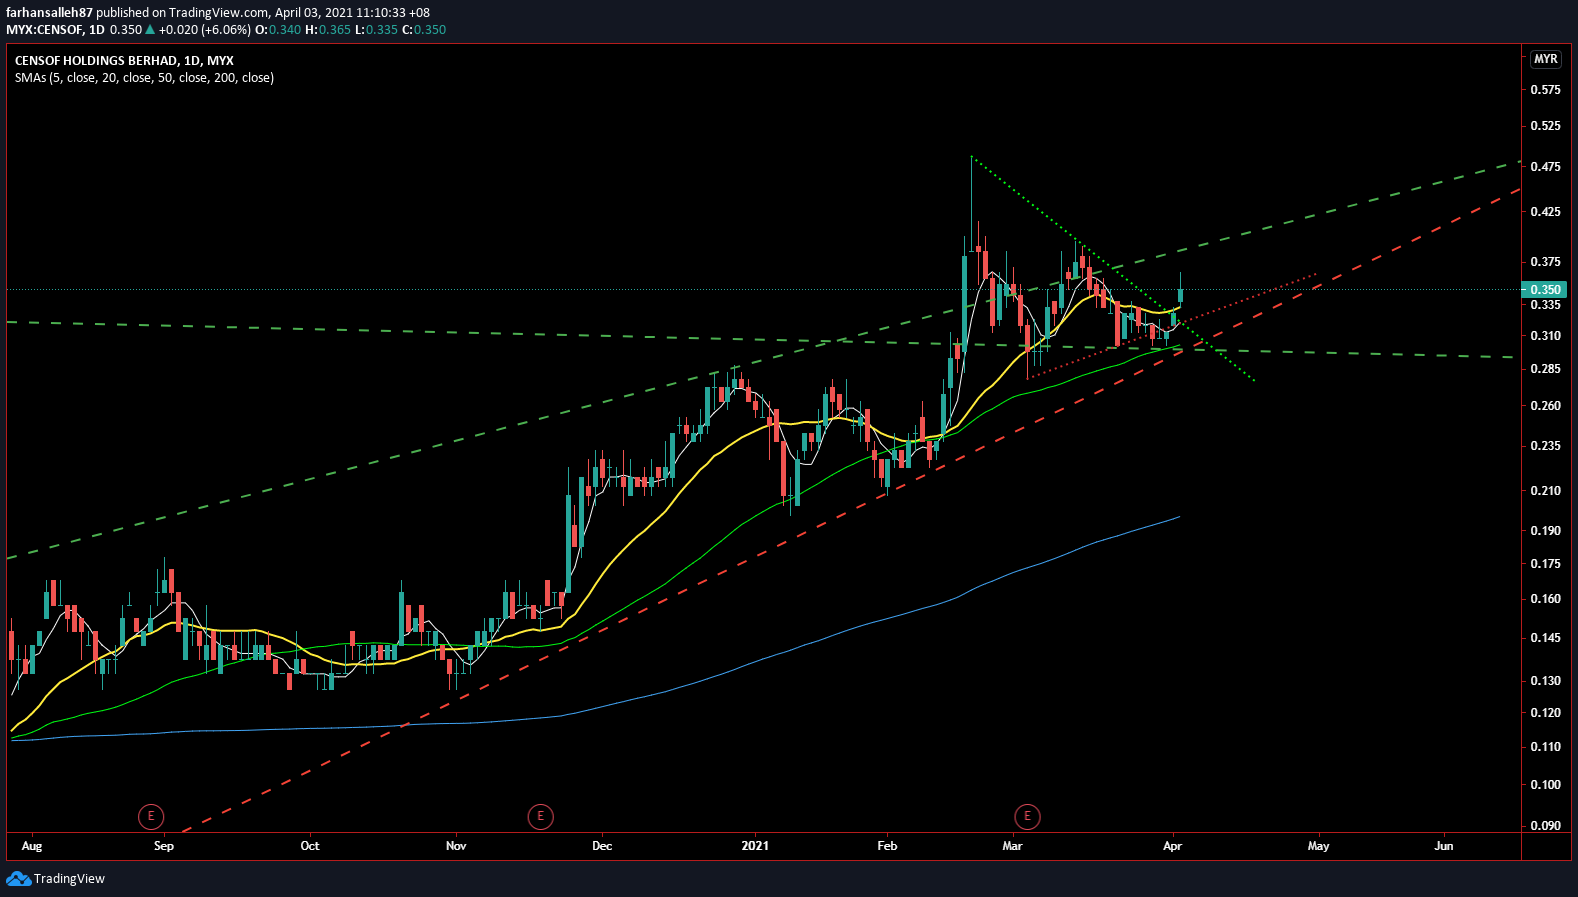
Task: Click the 0.190 price axis label
Action: pyautogui.click(x=1545, y=531)
